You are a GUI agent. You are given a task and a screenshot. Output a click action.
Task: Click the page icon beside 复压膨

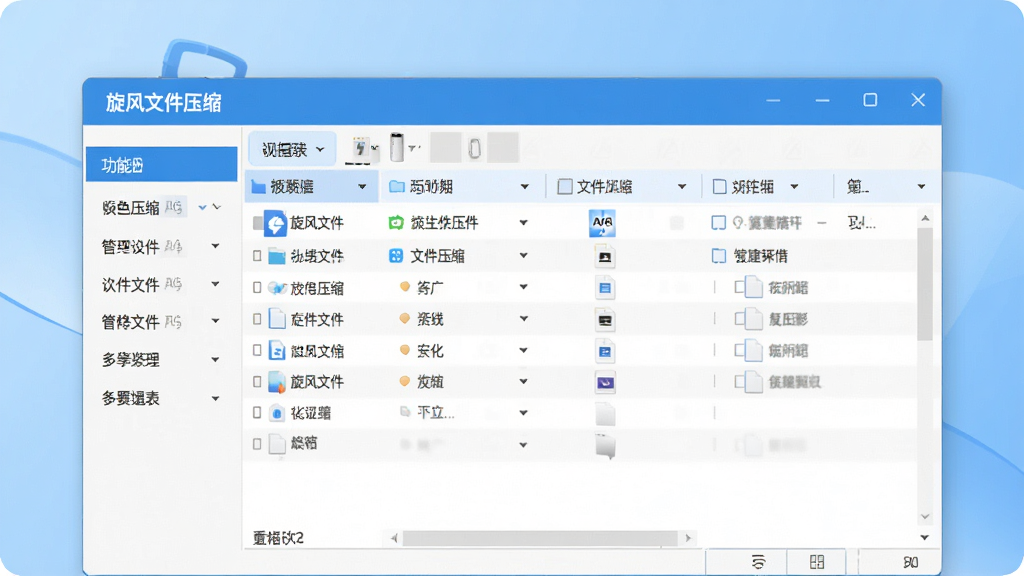coord(754,319)
